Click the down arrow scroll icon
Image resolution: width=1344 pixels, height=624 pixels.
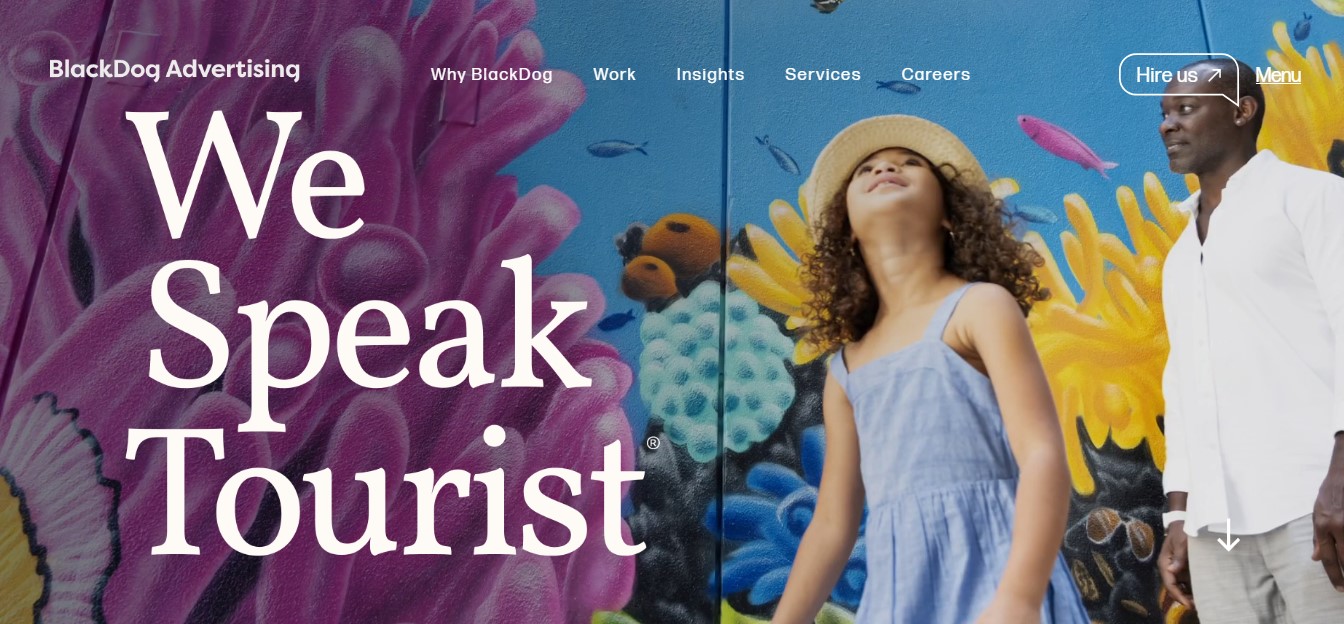[1228, 535]
